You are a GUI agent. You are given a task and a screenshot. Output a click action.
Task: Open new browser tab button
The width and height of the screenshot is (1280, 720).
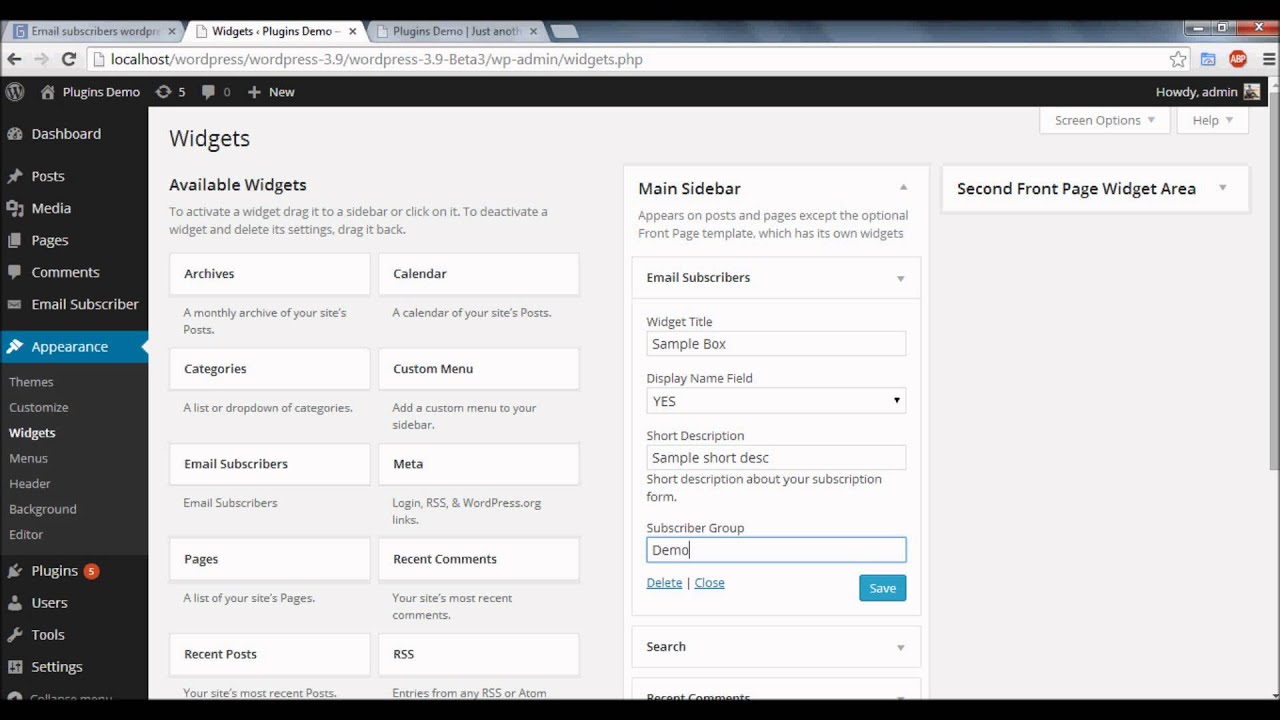563,31
